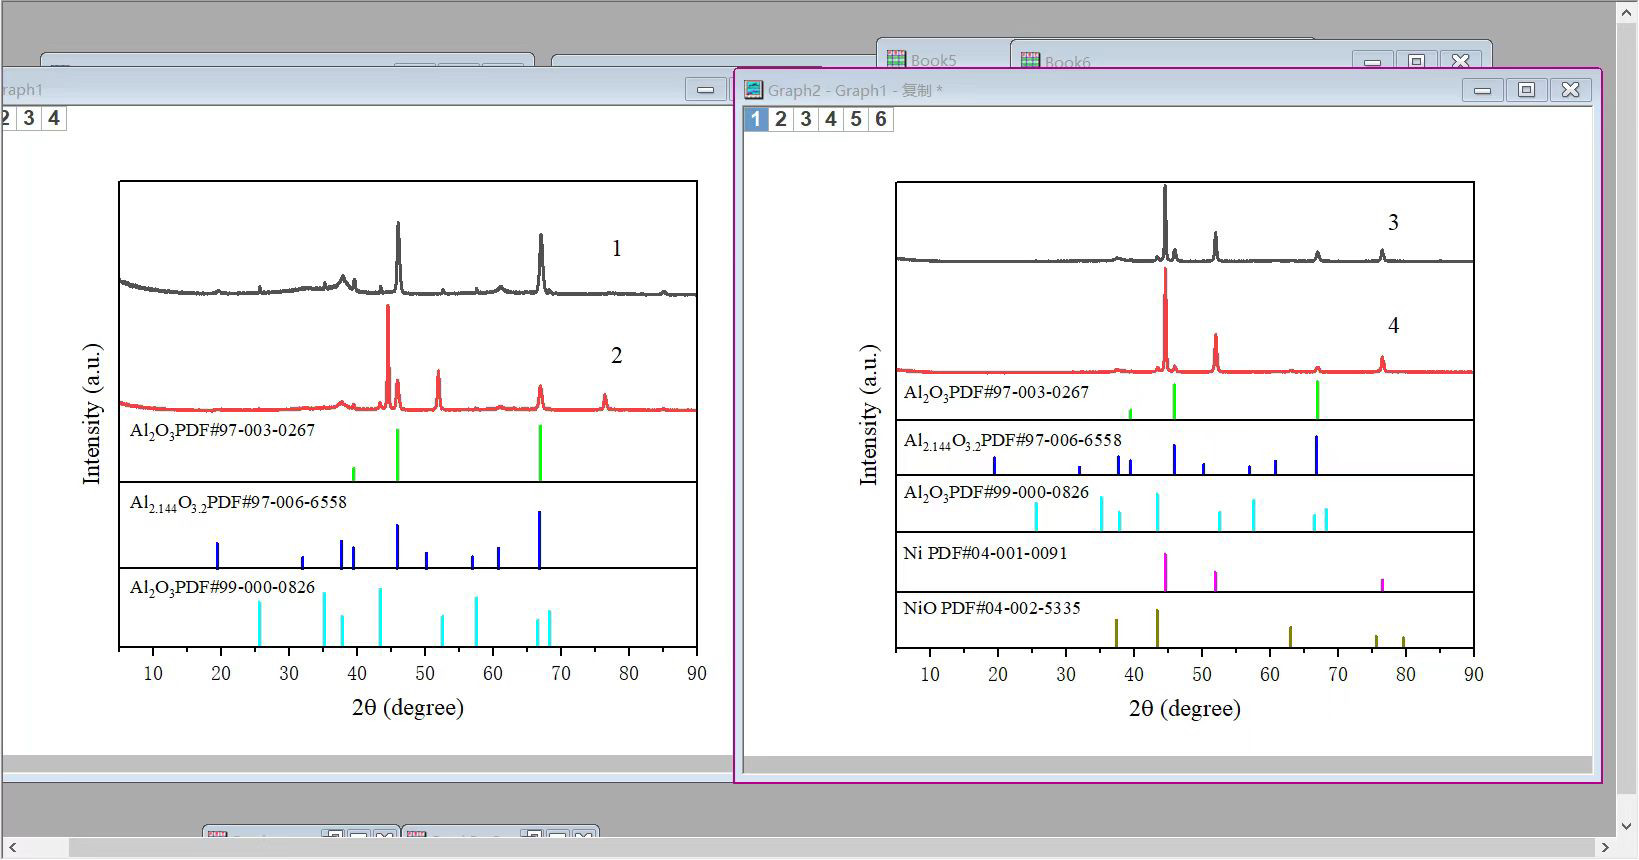Click the horizontal scrollbar left arrow

12,848
